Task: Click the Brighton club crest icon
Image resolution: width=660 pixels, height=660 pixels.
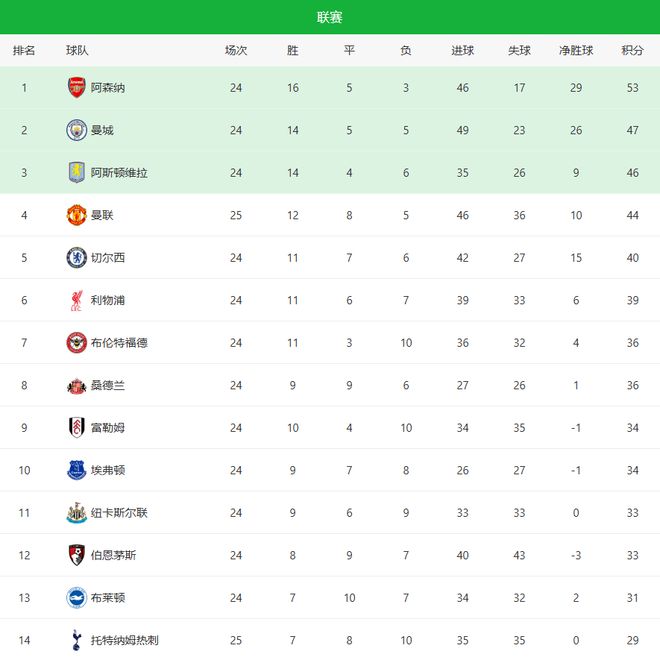Action: pyautogui.click(x=77, y=598)
